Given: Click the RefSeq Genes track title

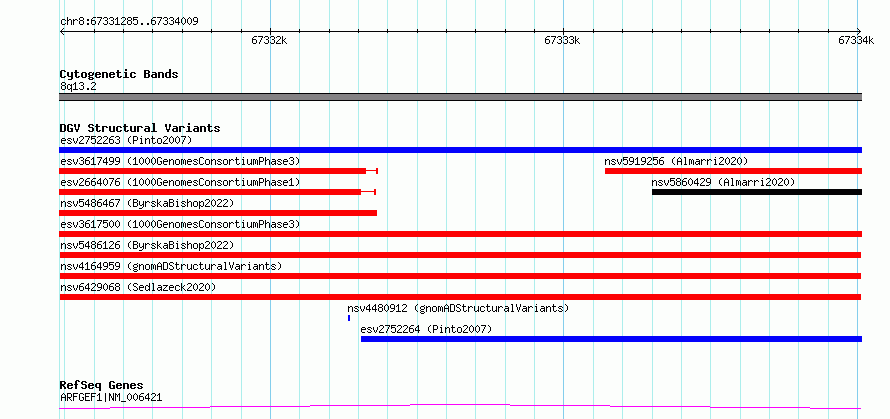Looking at the screenshot, I should pyautogui.click(x=101, y=386).
